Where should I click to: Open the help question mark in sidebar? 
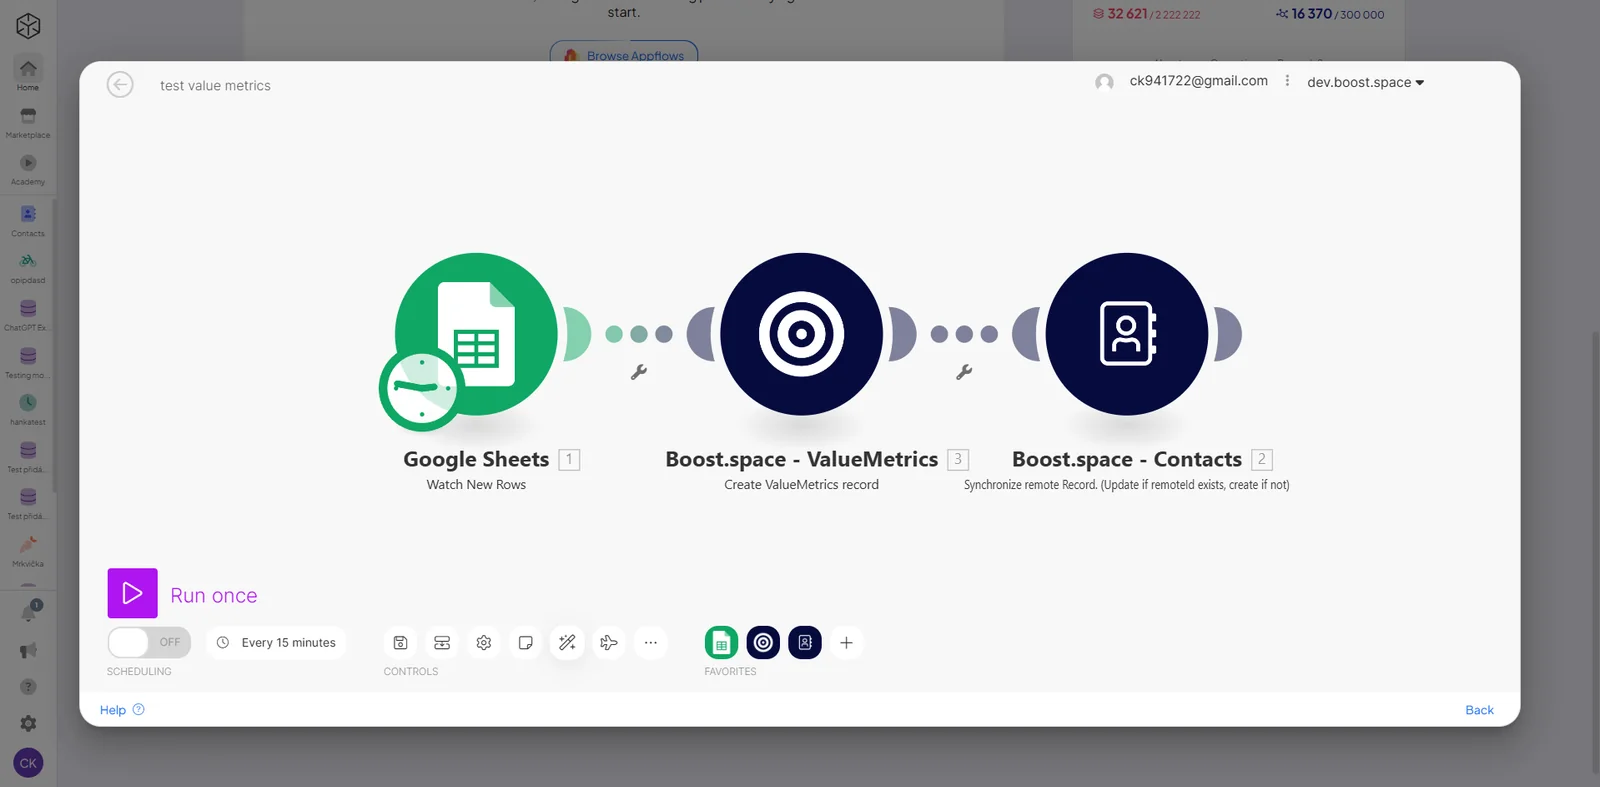tap(28, 687)
